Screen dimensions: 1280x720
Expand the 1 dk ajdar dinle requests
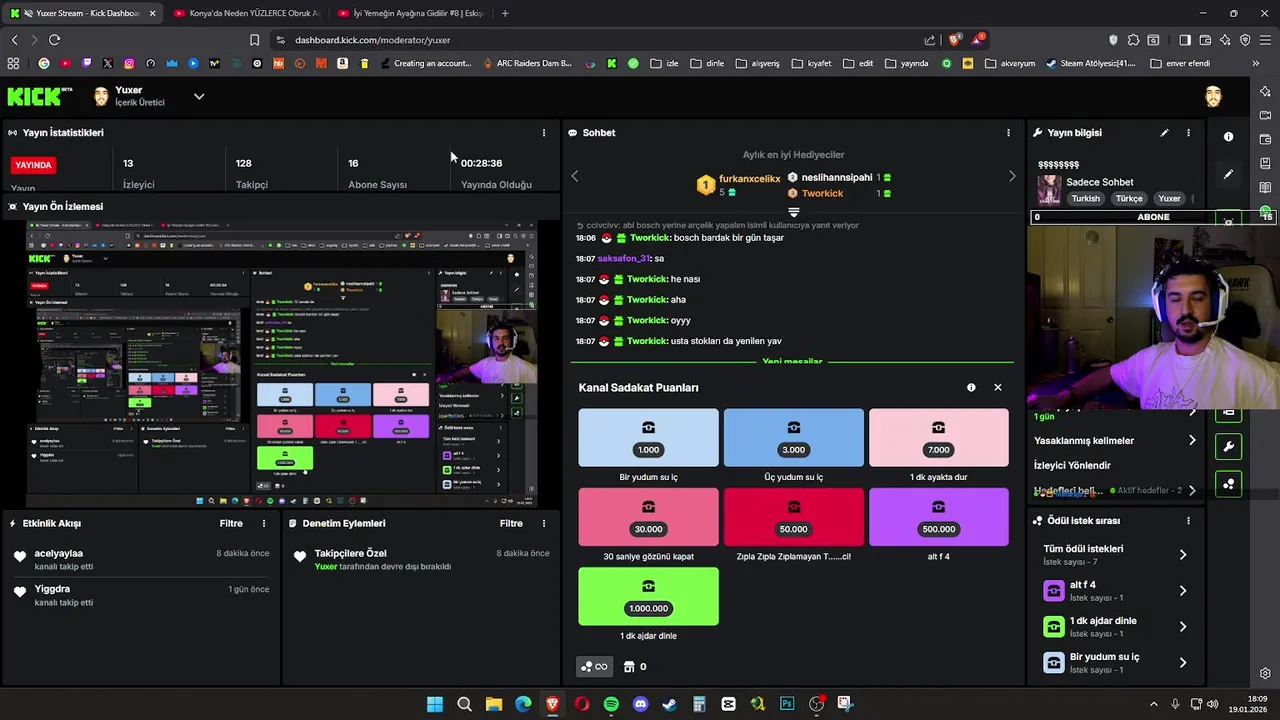coord(1113,626)
